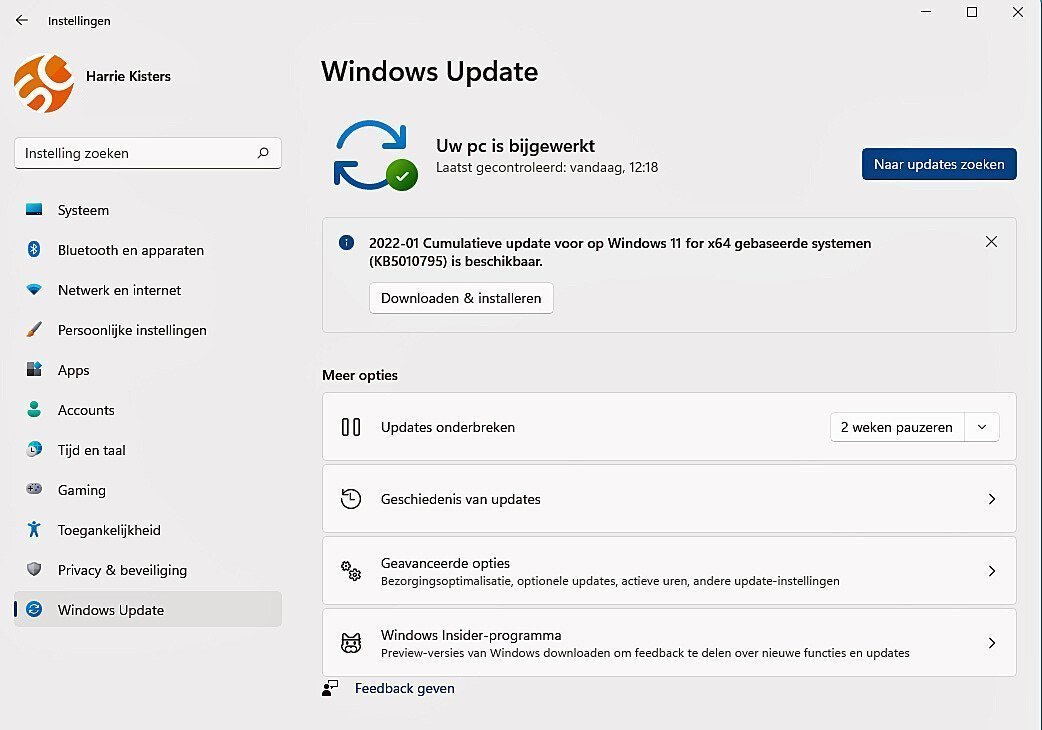Click the pause icon for Updates onderbreken

click(351, 426)
